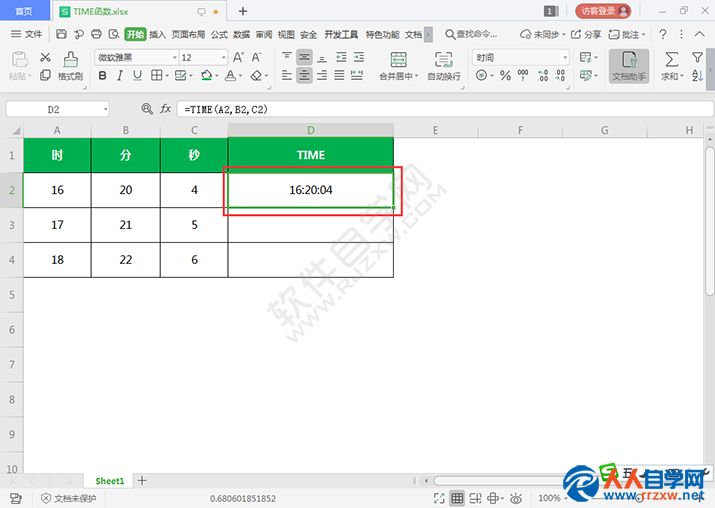Click the Wrap Text button
Screen dimensions: 715x508
pos(444,66)
